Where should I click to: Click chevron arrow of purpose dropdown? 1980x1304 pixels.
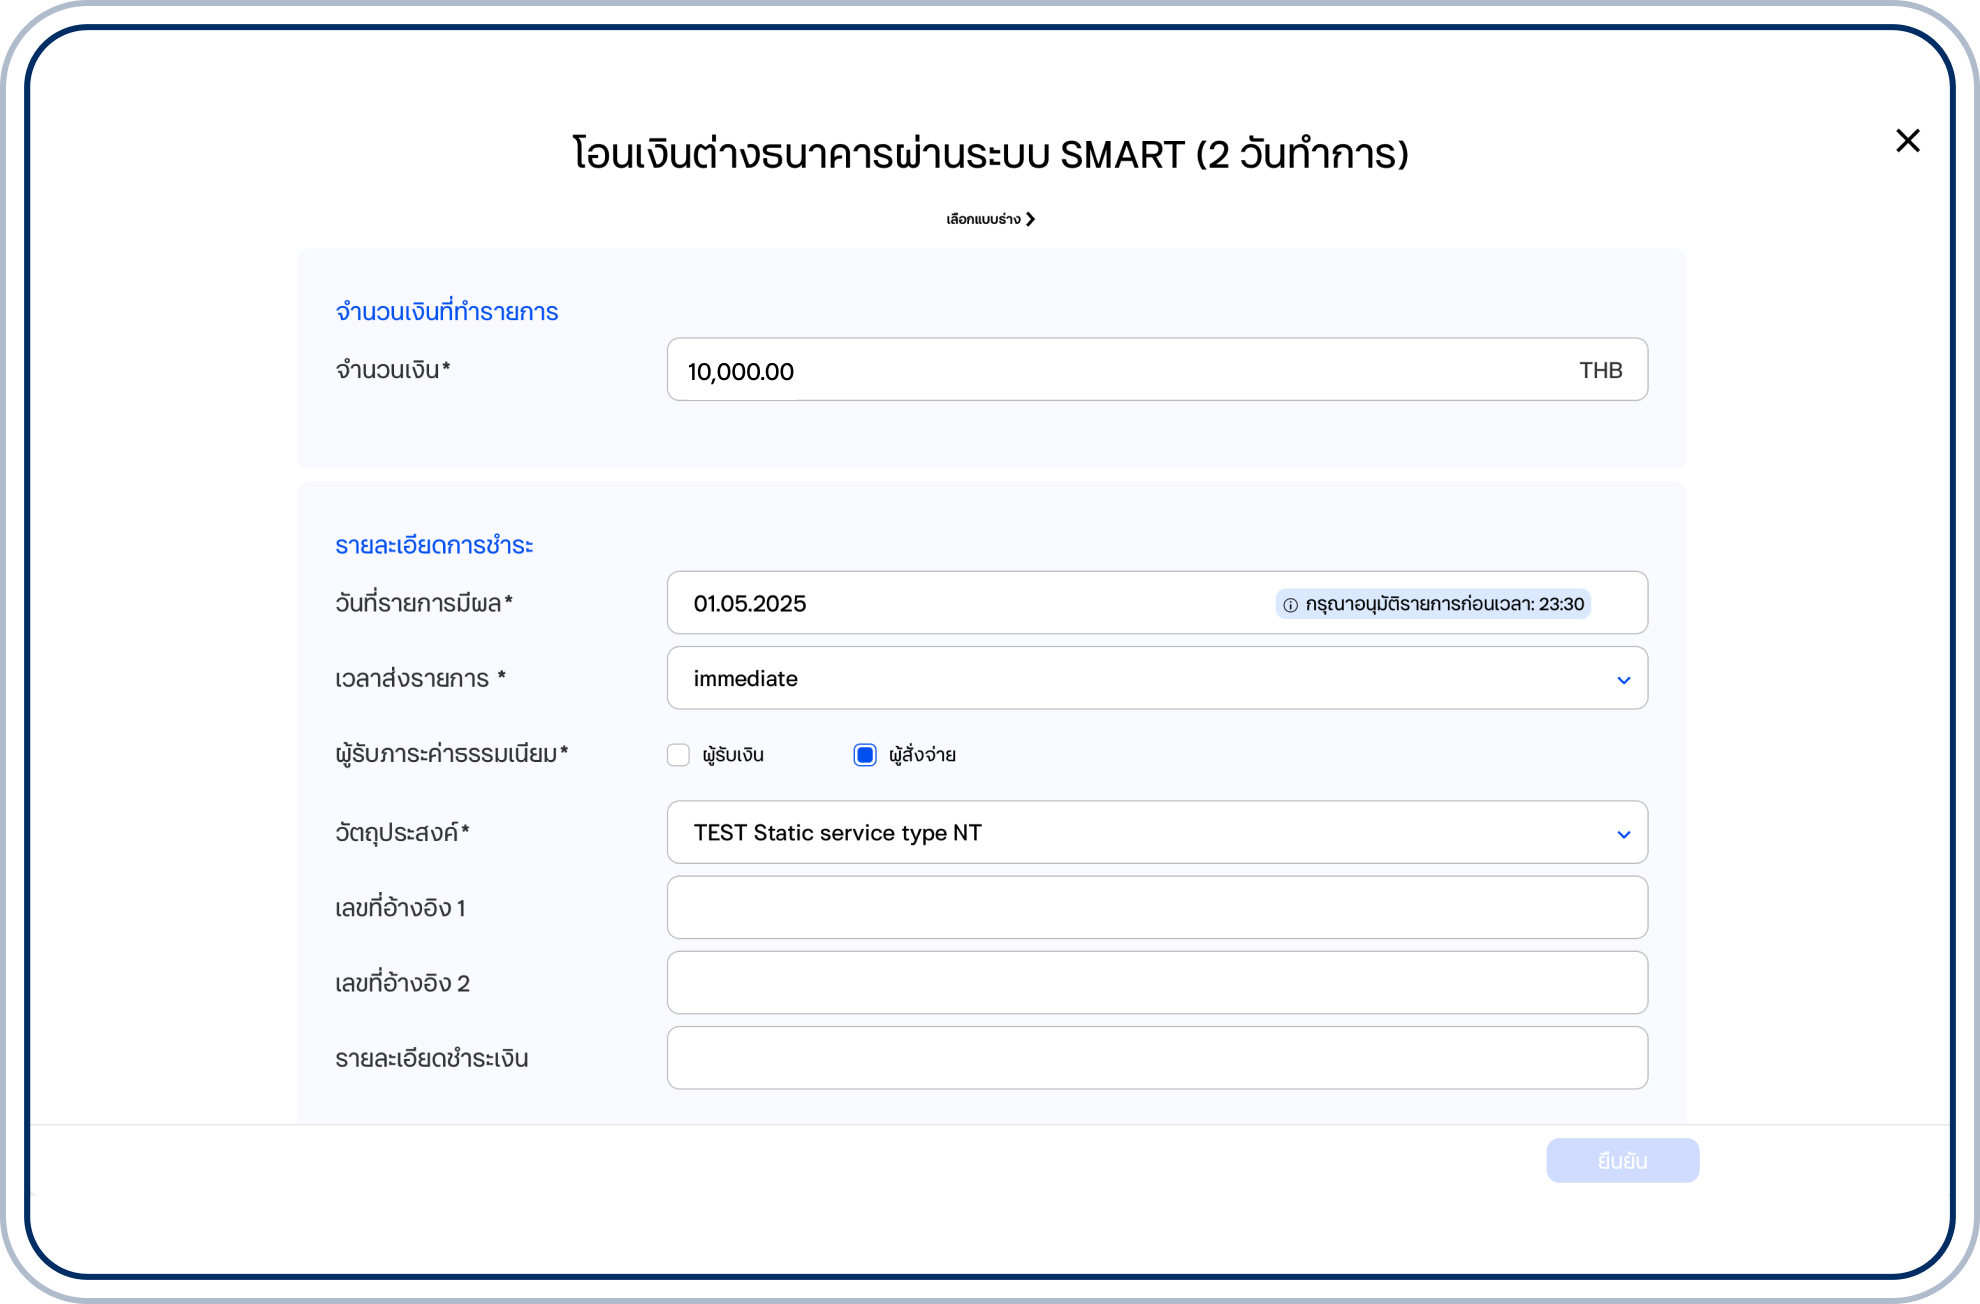(x=1623, y=834)
